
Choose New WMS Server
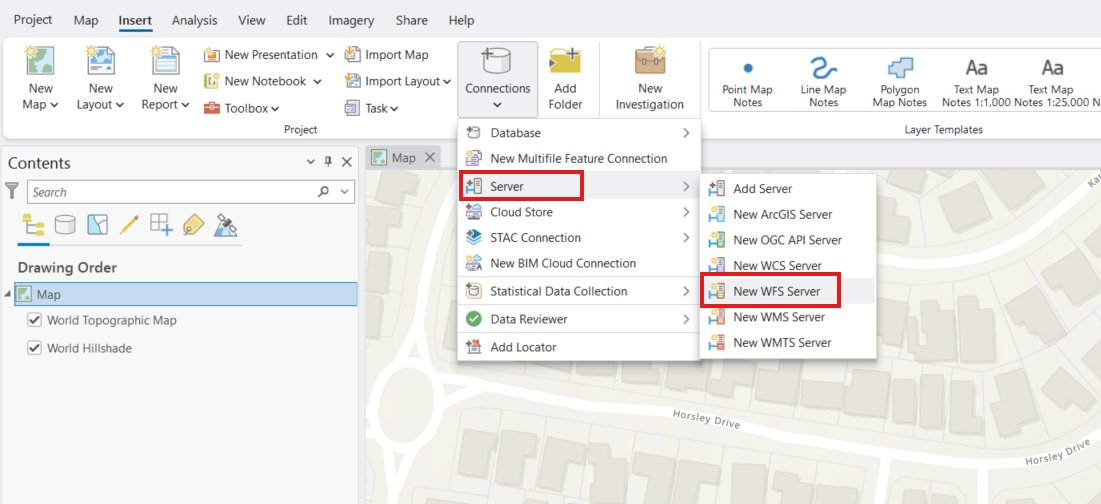click(788, 317)
